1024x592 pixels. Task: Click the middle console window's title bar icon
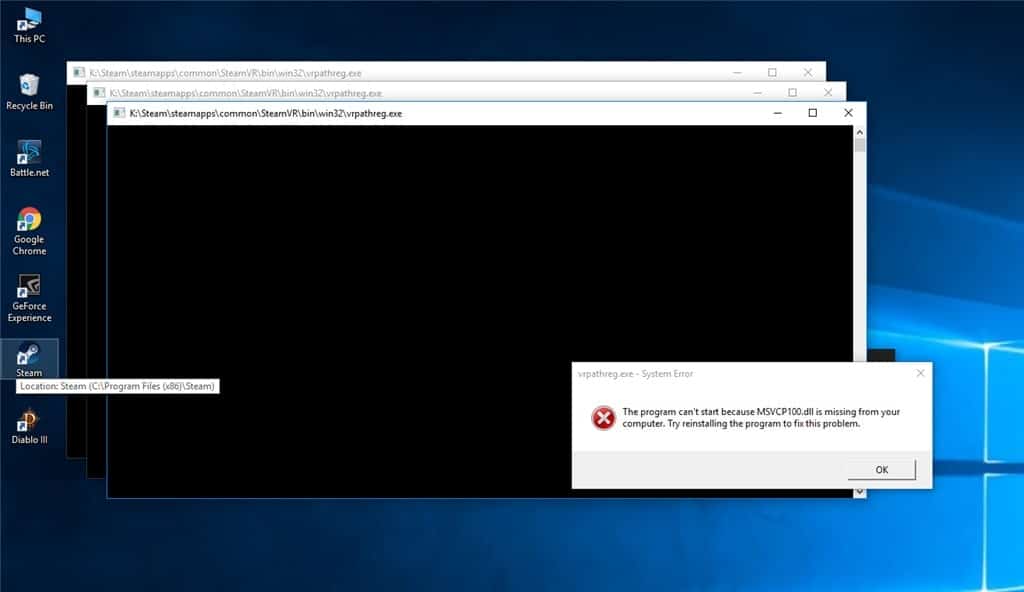tap(99, 93)
